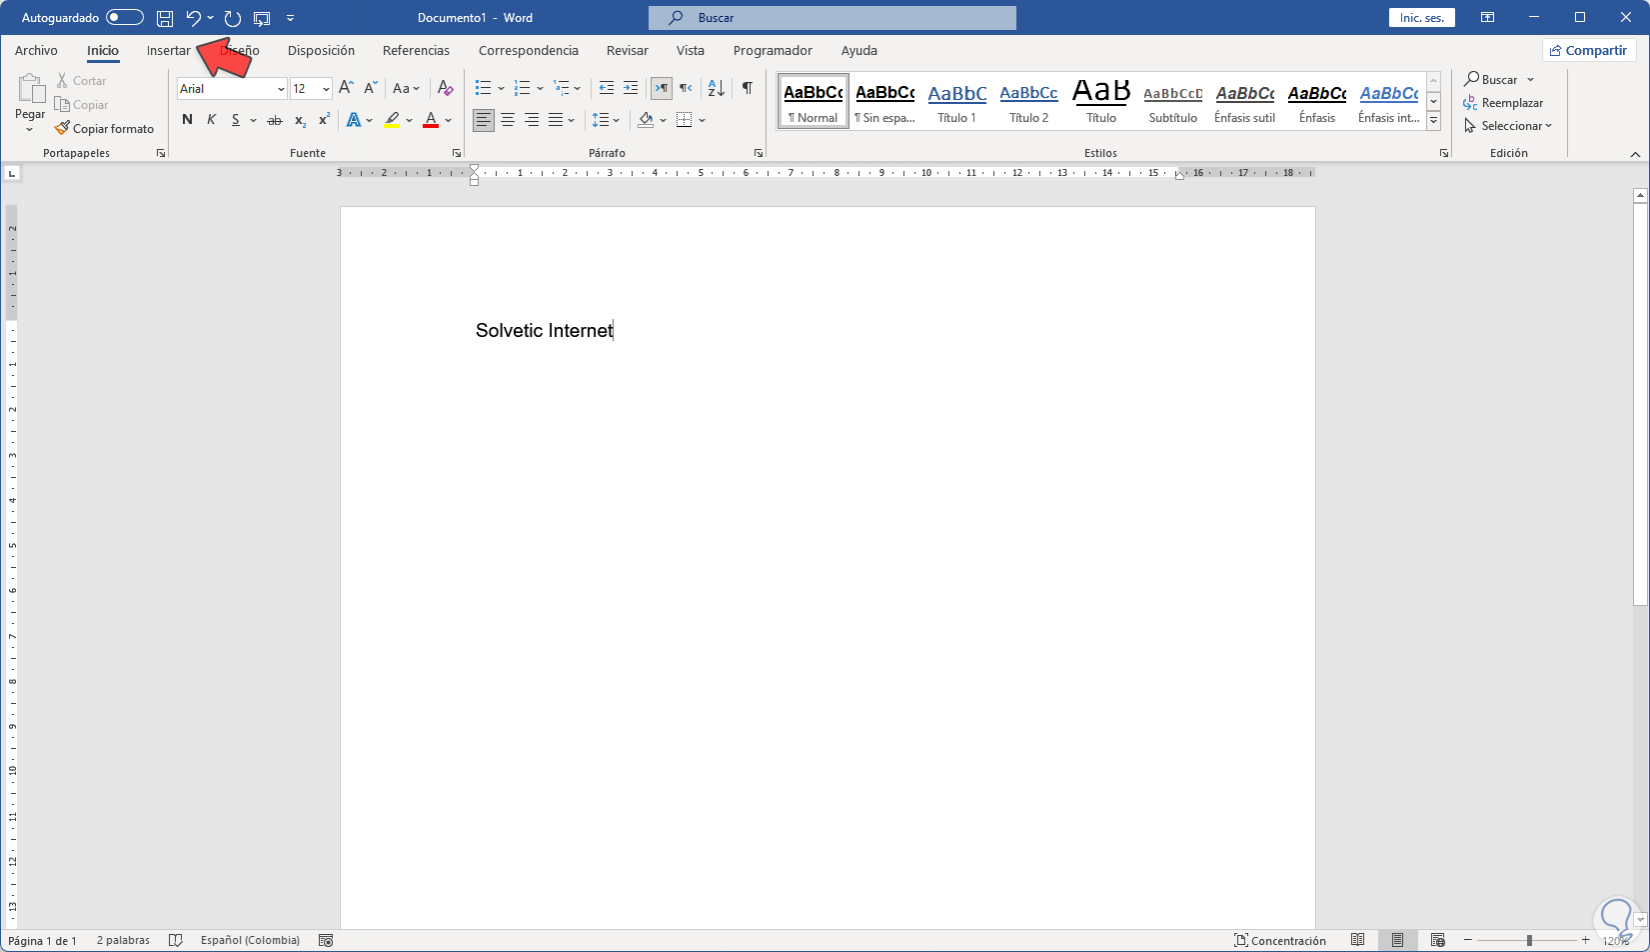The image size is (1650, 952).
Task: Sort the selection alphabetically
Action: 716,88
